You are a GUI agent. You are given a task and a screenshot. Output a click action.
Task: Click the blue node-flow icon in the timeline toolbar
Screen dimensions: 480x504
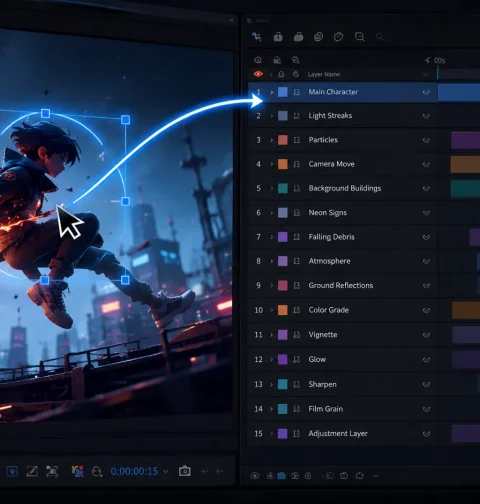(257, 37)
